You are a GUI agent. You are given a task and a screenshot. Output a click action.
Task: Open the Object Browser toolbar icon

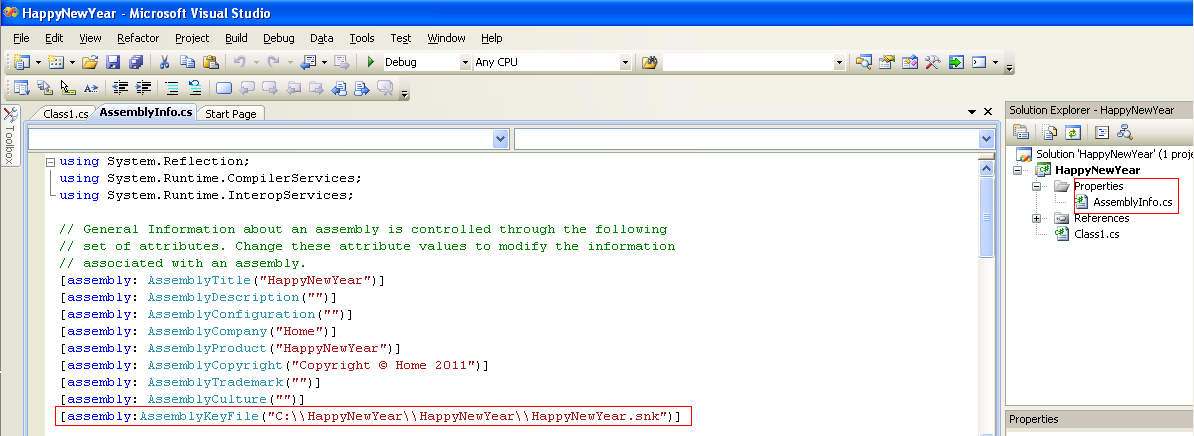(910, 62)
